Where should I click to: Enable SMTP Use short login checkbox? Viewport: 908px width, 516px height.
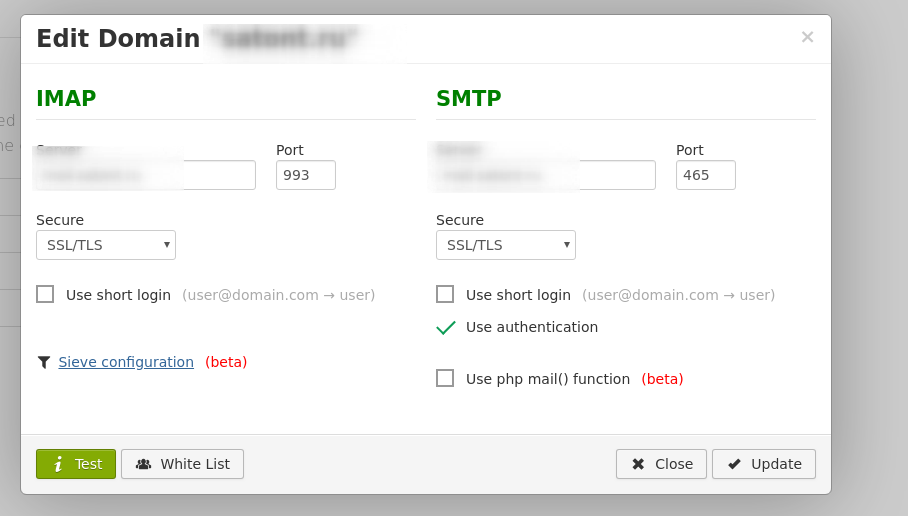[445, 294]
